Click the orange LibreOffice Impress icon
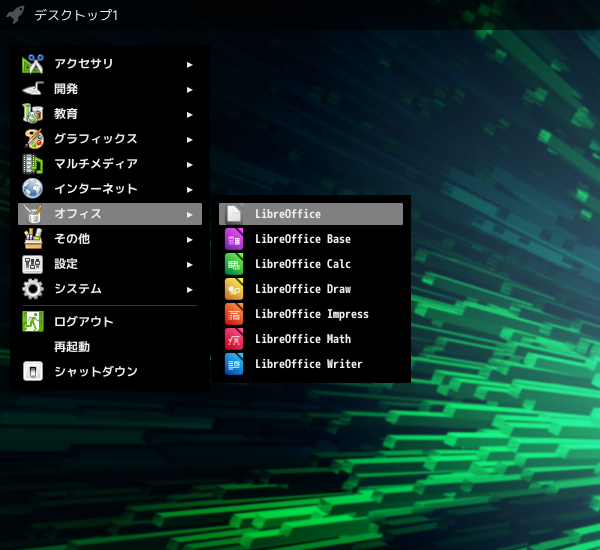The width and height of the screenshot is (600, 550). pyautogui.click(x=234, y=314)
